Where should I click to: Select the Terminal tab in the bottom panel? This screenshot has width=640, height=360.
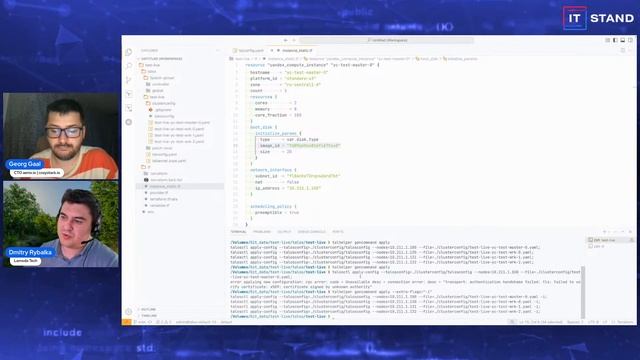(239, 232)
